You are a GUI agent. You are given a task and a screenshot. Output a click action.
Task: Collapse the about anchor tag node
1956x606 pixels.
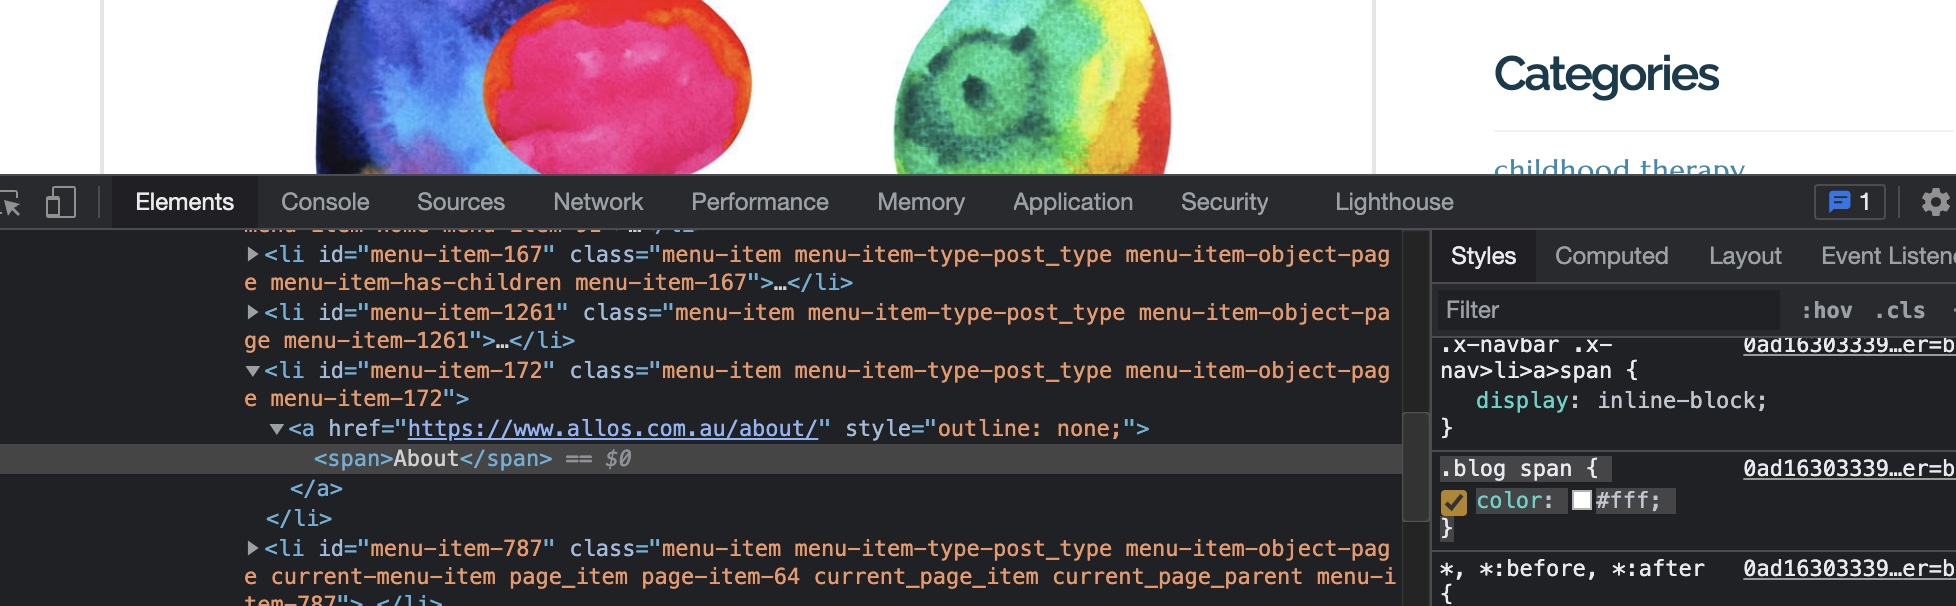277,429
